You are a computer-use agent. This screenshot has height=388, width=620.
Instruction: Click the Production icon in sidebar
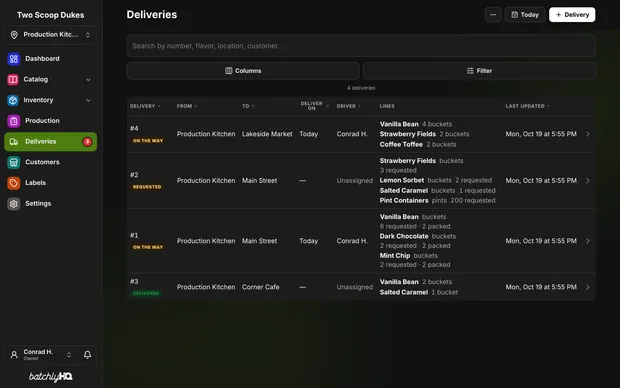pyautogui.click(x=13, y=121)
